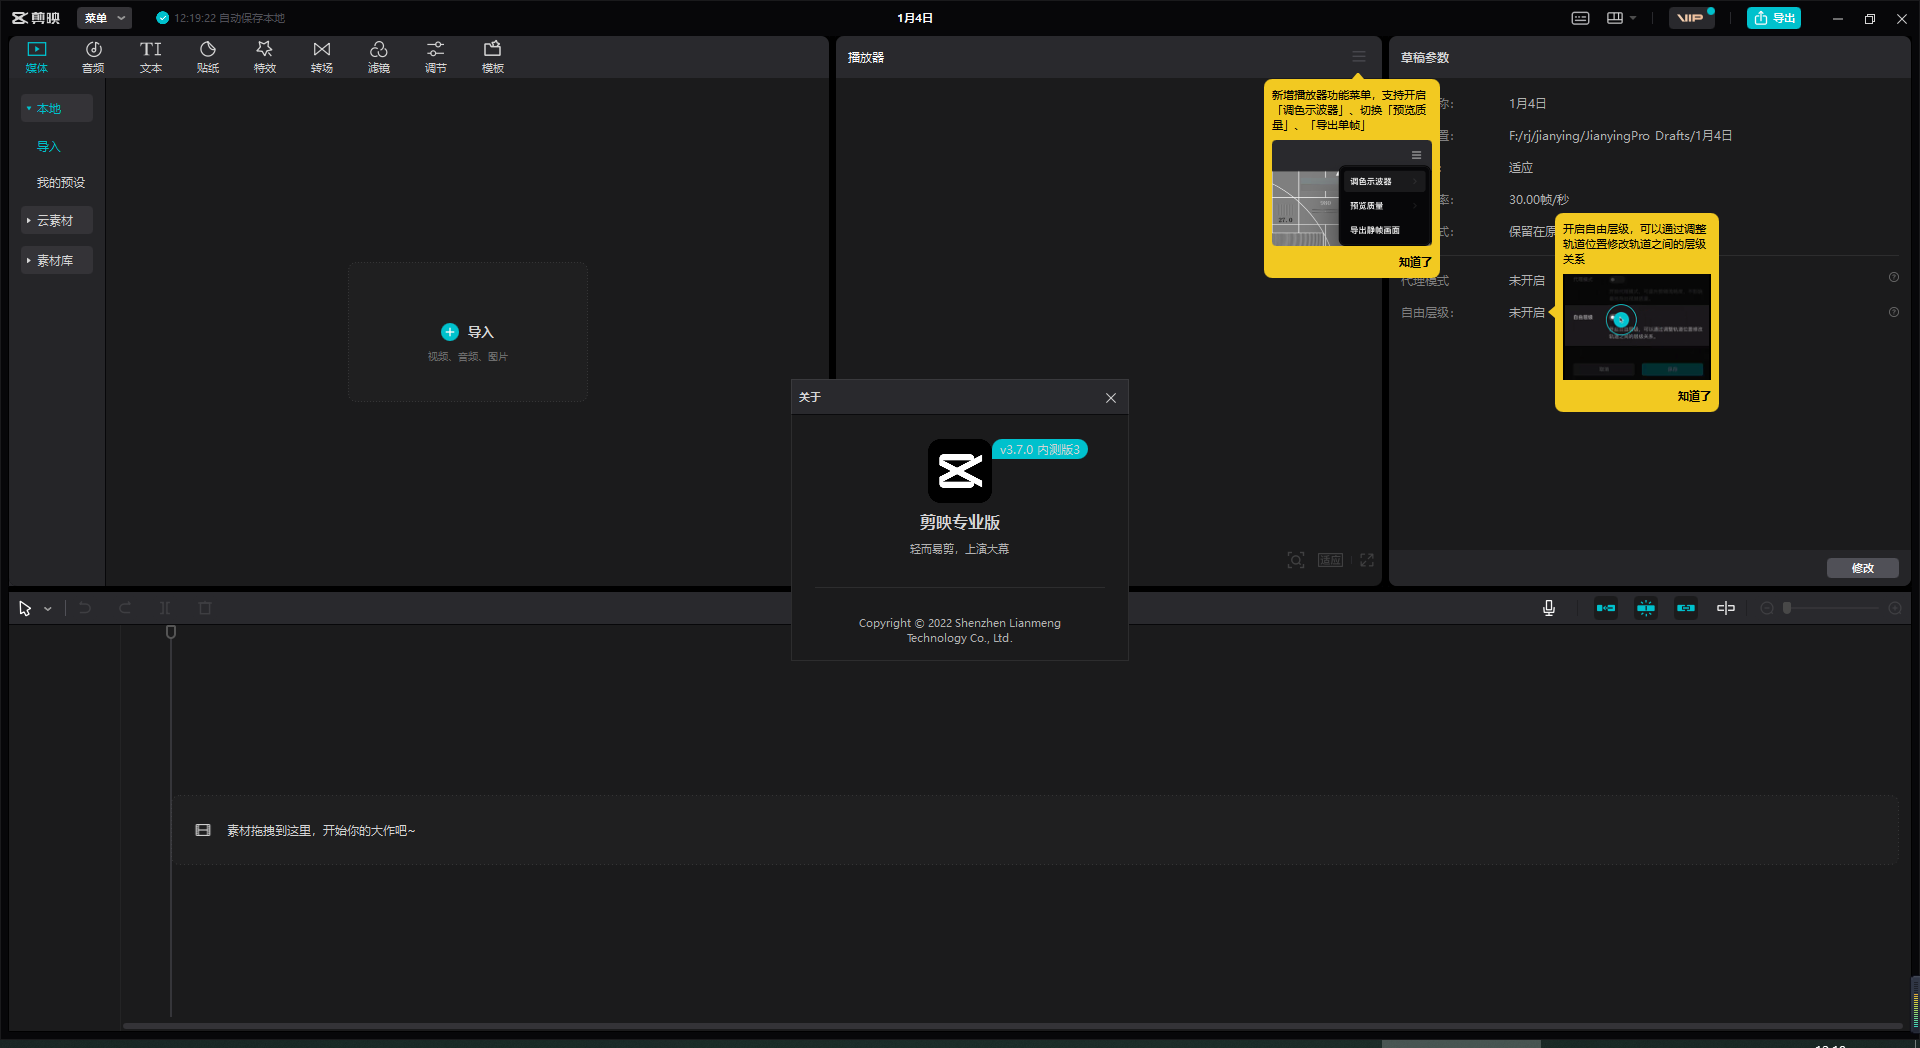Select 导入 in the sidebar
Viewport: 1920px width, 1048px height.
tap(49, 146)
